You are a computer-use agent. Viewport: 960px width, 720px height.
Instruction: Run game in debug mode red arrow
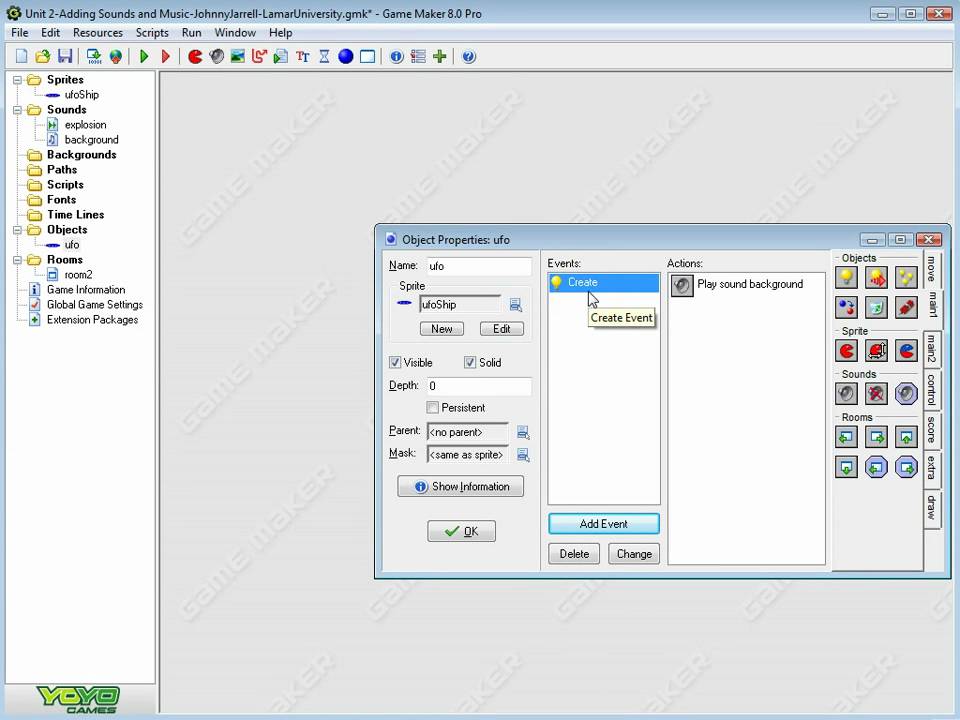pos(165,57)
